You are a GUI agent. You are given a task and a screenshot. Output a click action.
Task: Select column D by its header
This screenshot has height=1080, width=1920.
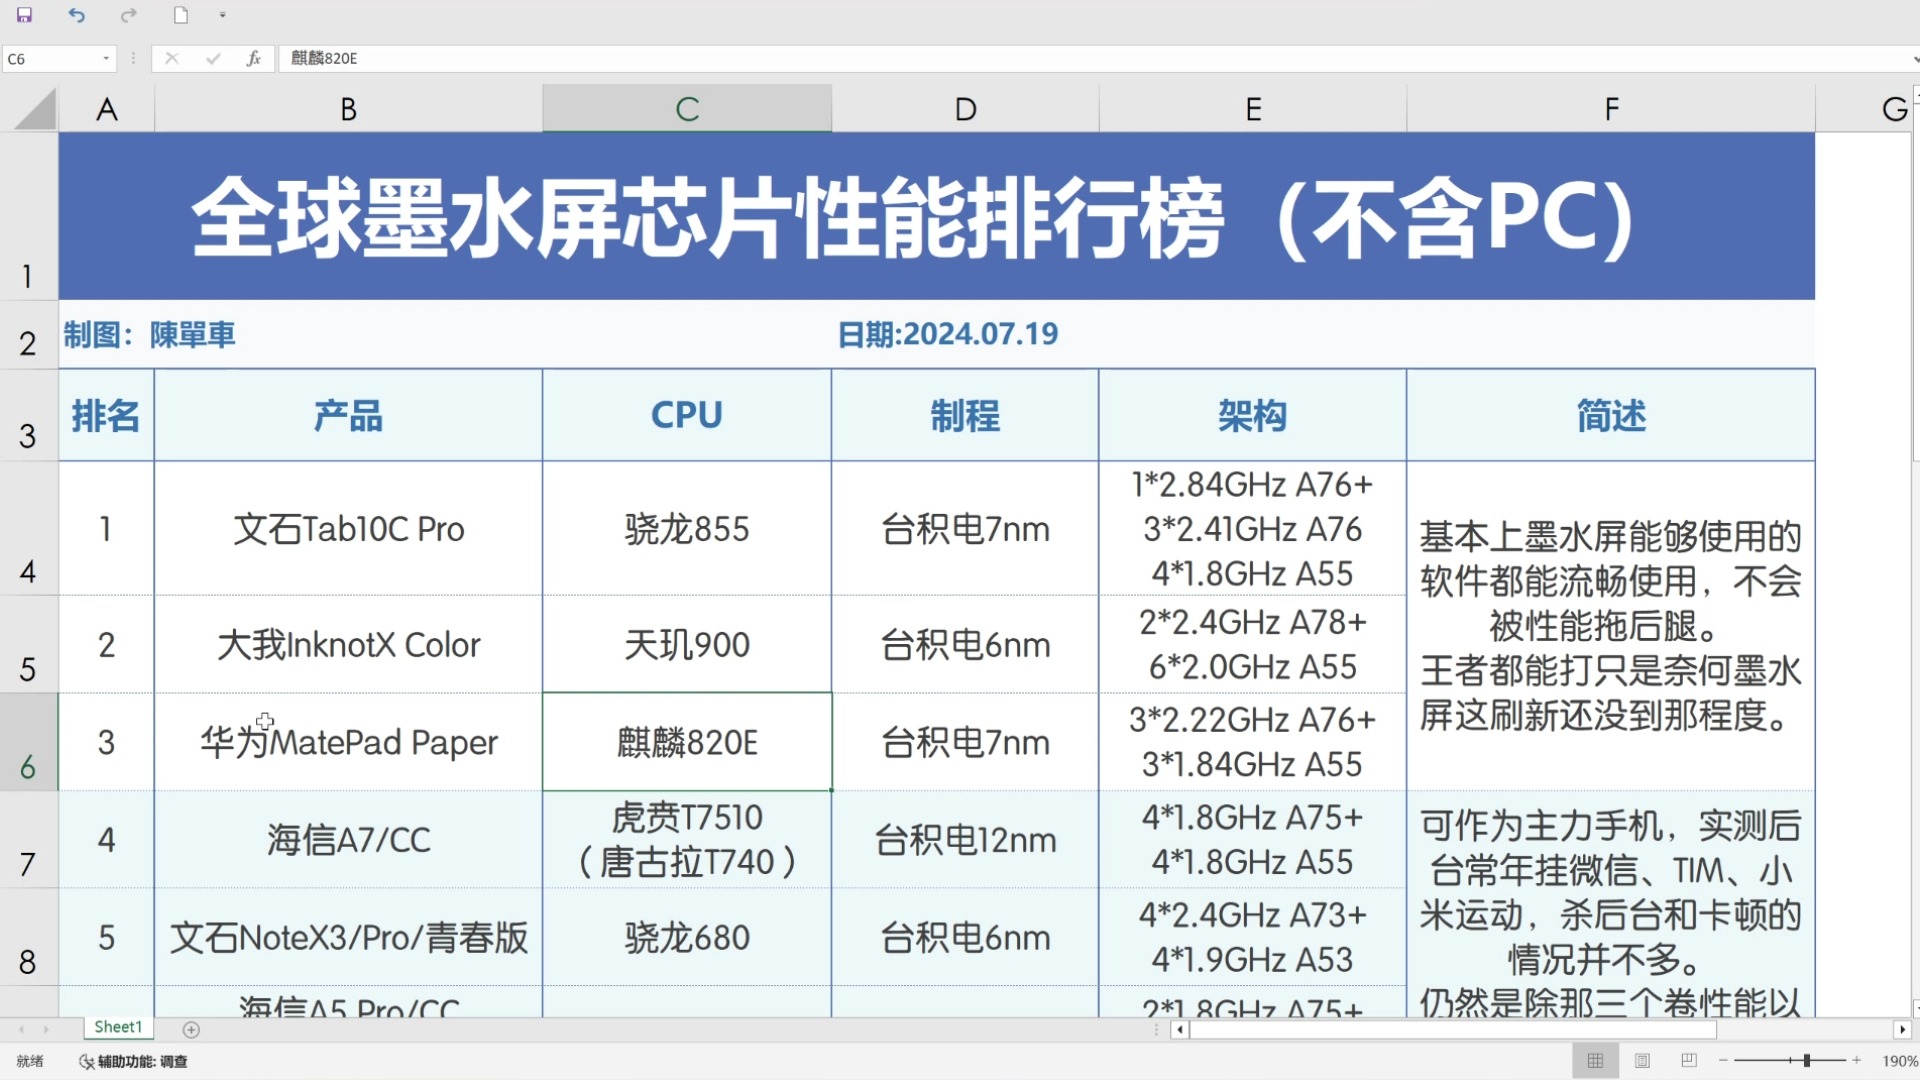(963, 108)
